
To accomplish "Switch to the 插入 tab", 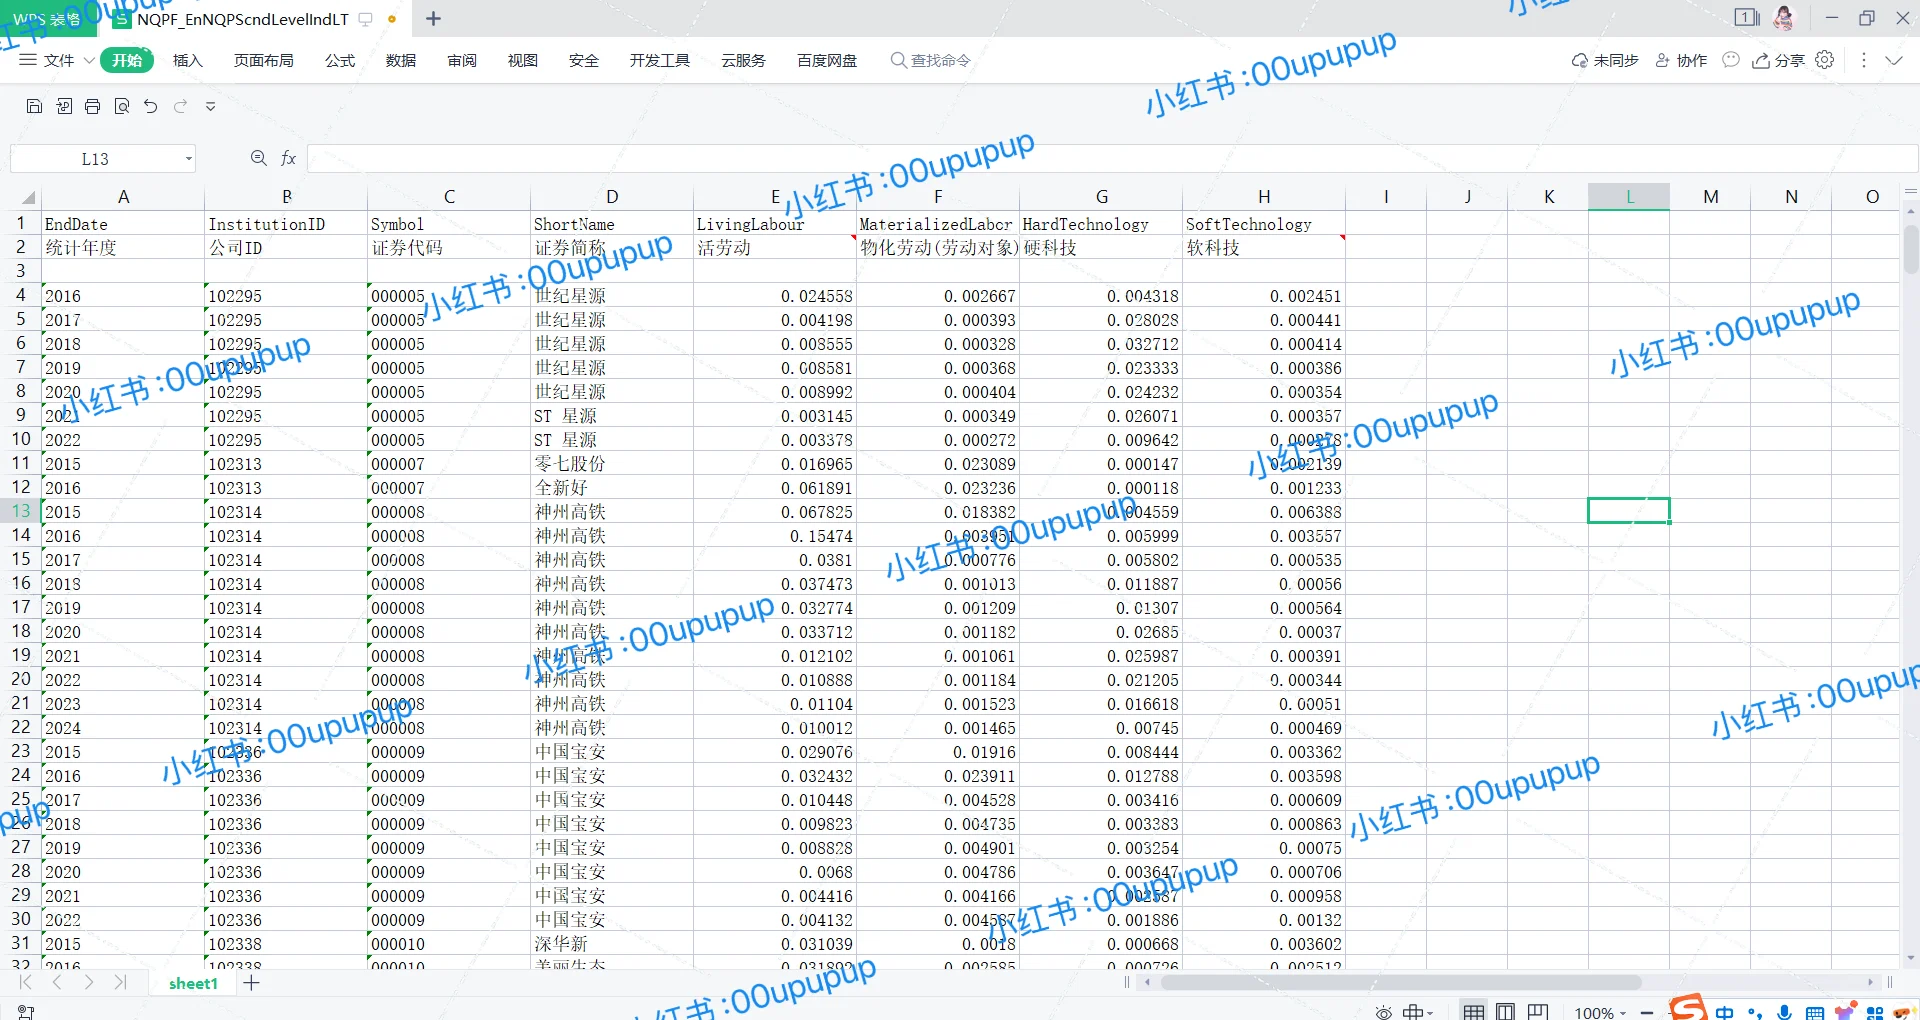I will (188, 60).
